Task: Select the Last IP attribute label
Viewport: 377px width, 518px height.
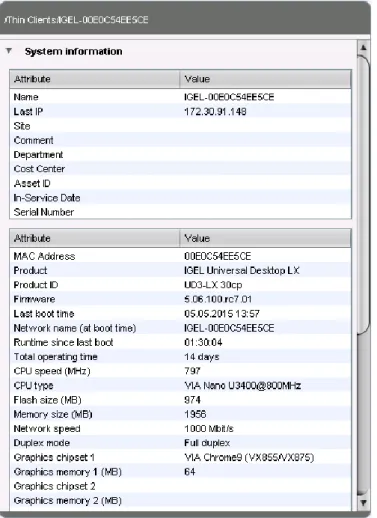Action: [28, 111]
